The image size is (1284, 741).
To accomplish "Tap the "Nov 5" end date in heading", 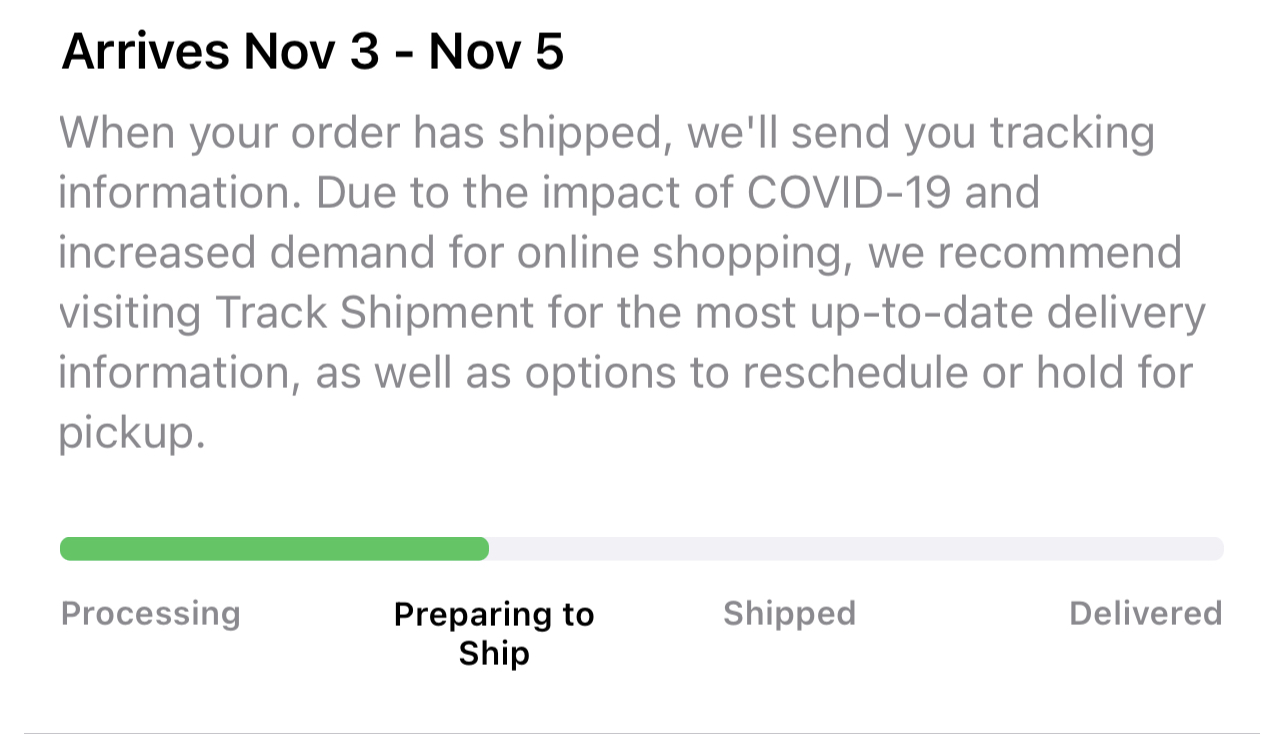I will tap(496, 52).
